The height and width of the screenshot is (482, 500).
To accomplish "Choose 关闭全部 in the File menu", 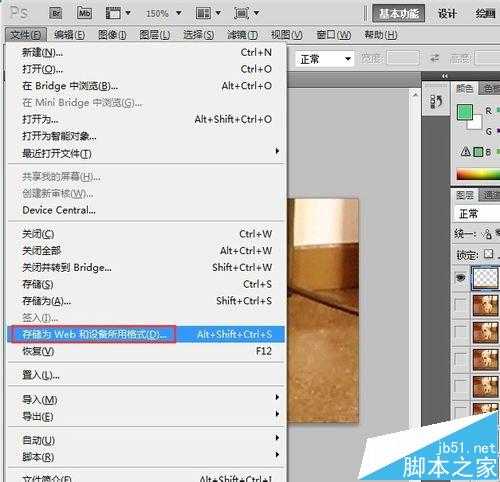I will tap(146, 250).
